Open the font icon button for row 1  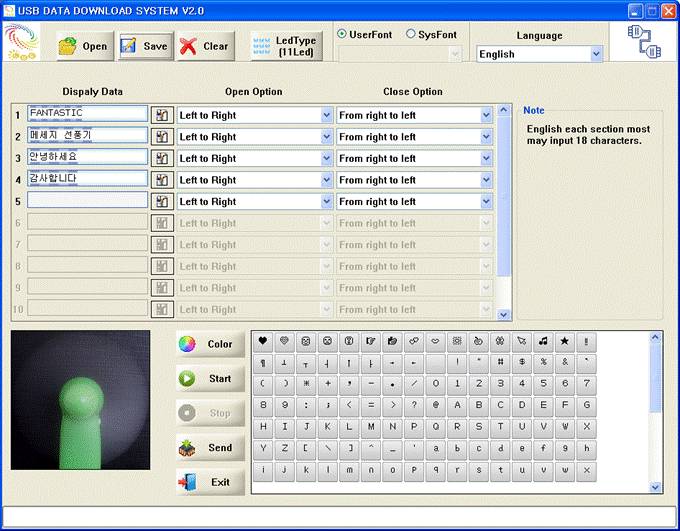(162, 115)
